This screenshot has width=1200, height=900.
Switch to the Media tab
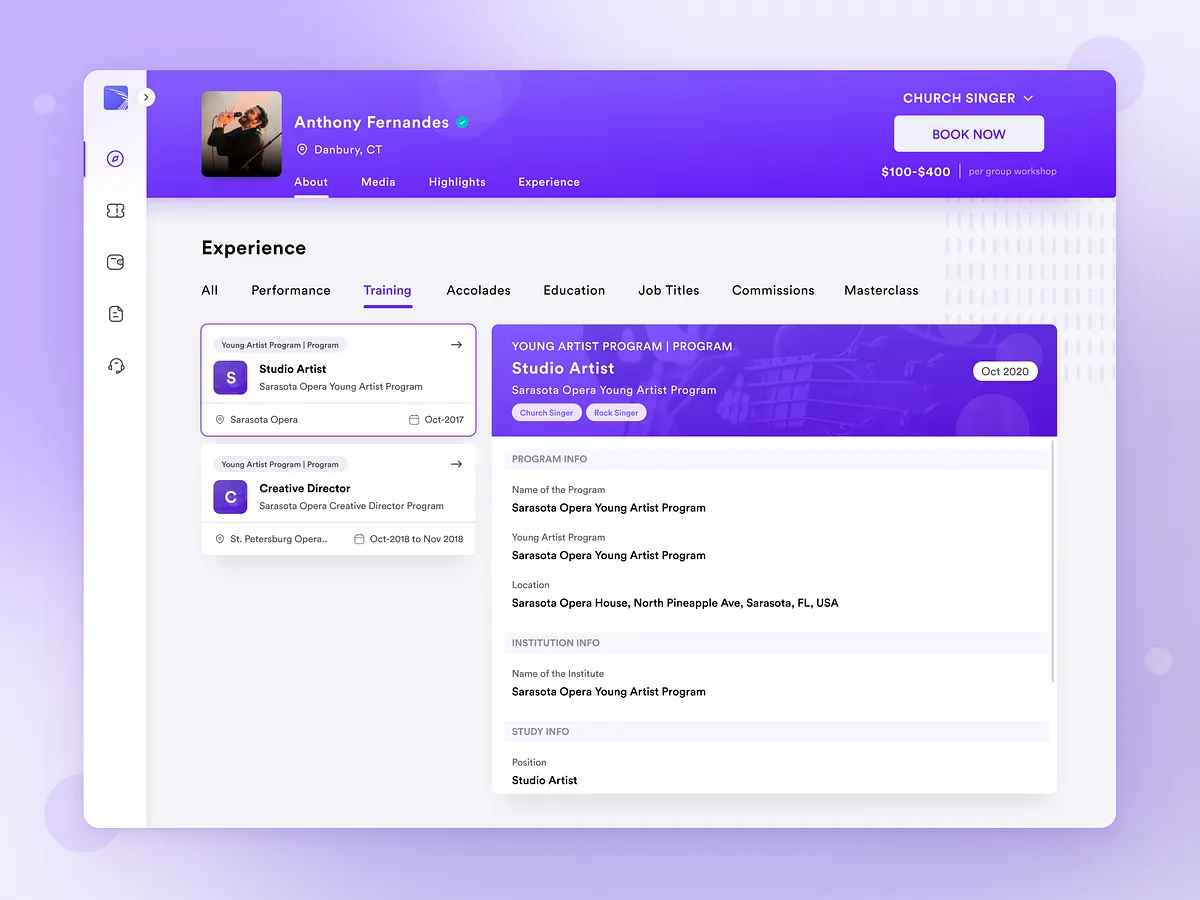coord(378,182)
